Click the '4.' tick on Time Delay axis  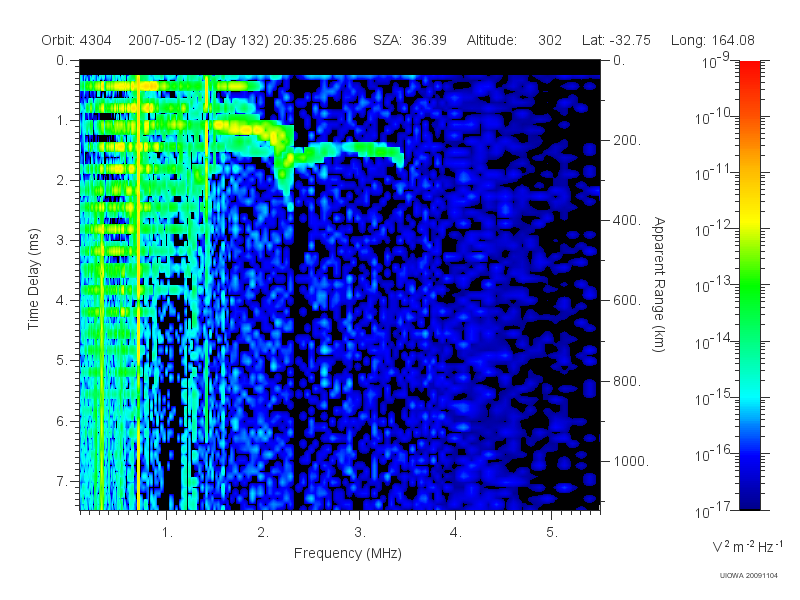click(x=62, y=301)
